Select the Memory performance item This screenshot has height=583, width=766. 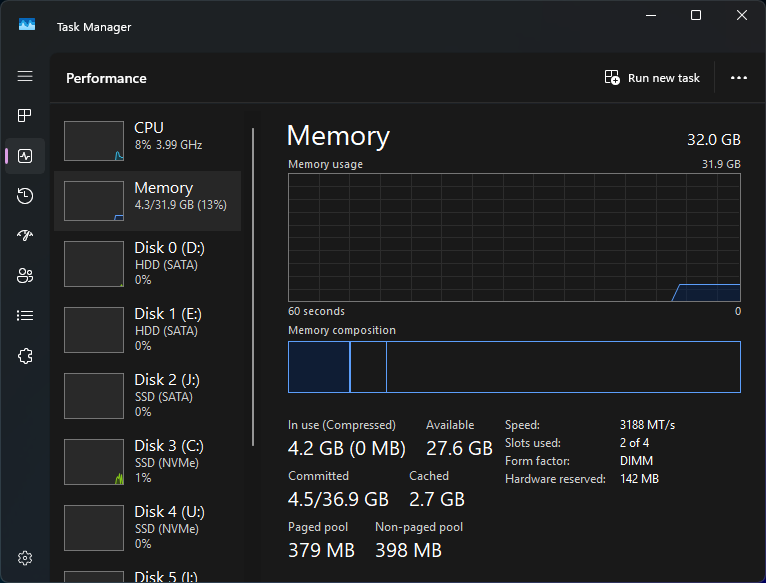click(147, 201)
